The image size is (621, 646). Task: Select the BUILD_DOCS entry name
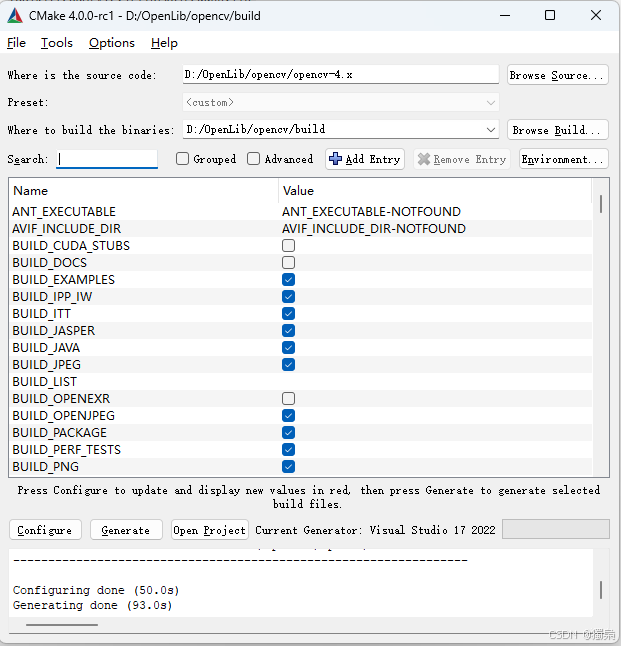[49, 263]
